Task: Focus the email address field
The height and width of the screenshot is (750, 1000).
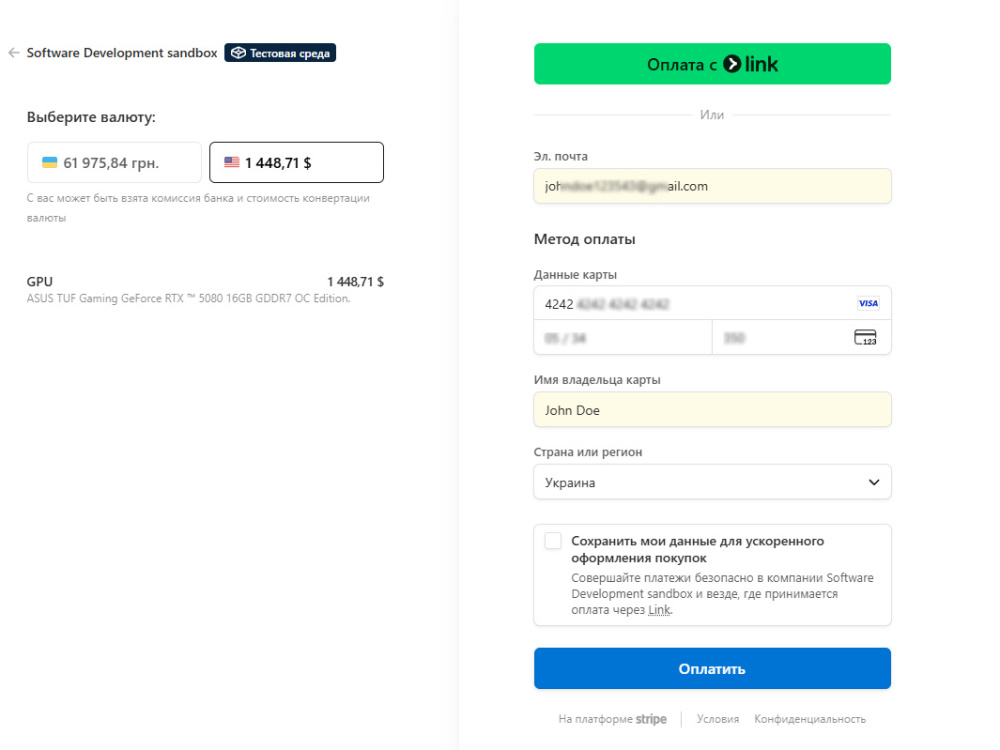Action: pos(712,186)
